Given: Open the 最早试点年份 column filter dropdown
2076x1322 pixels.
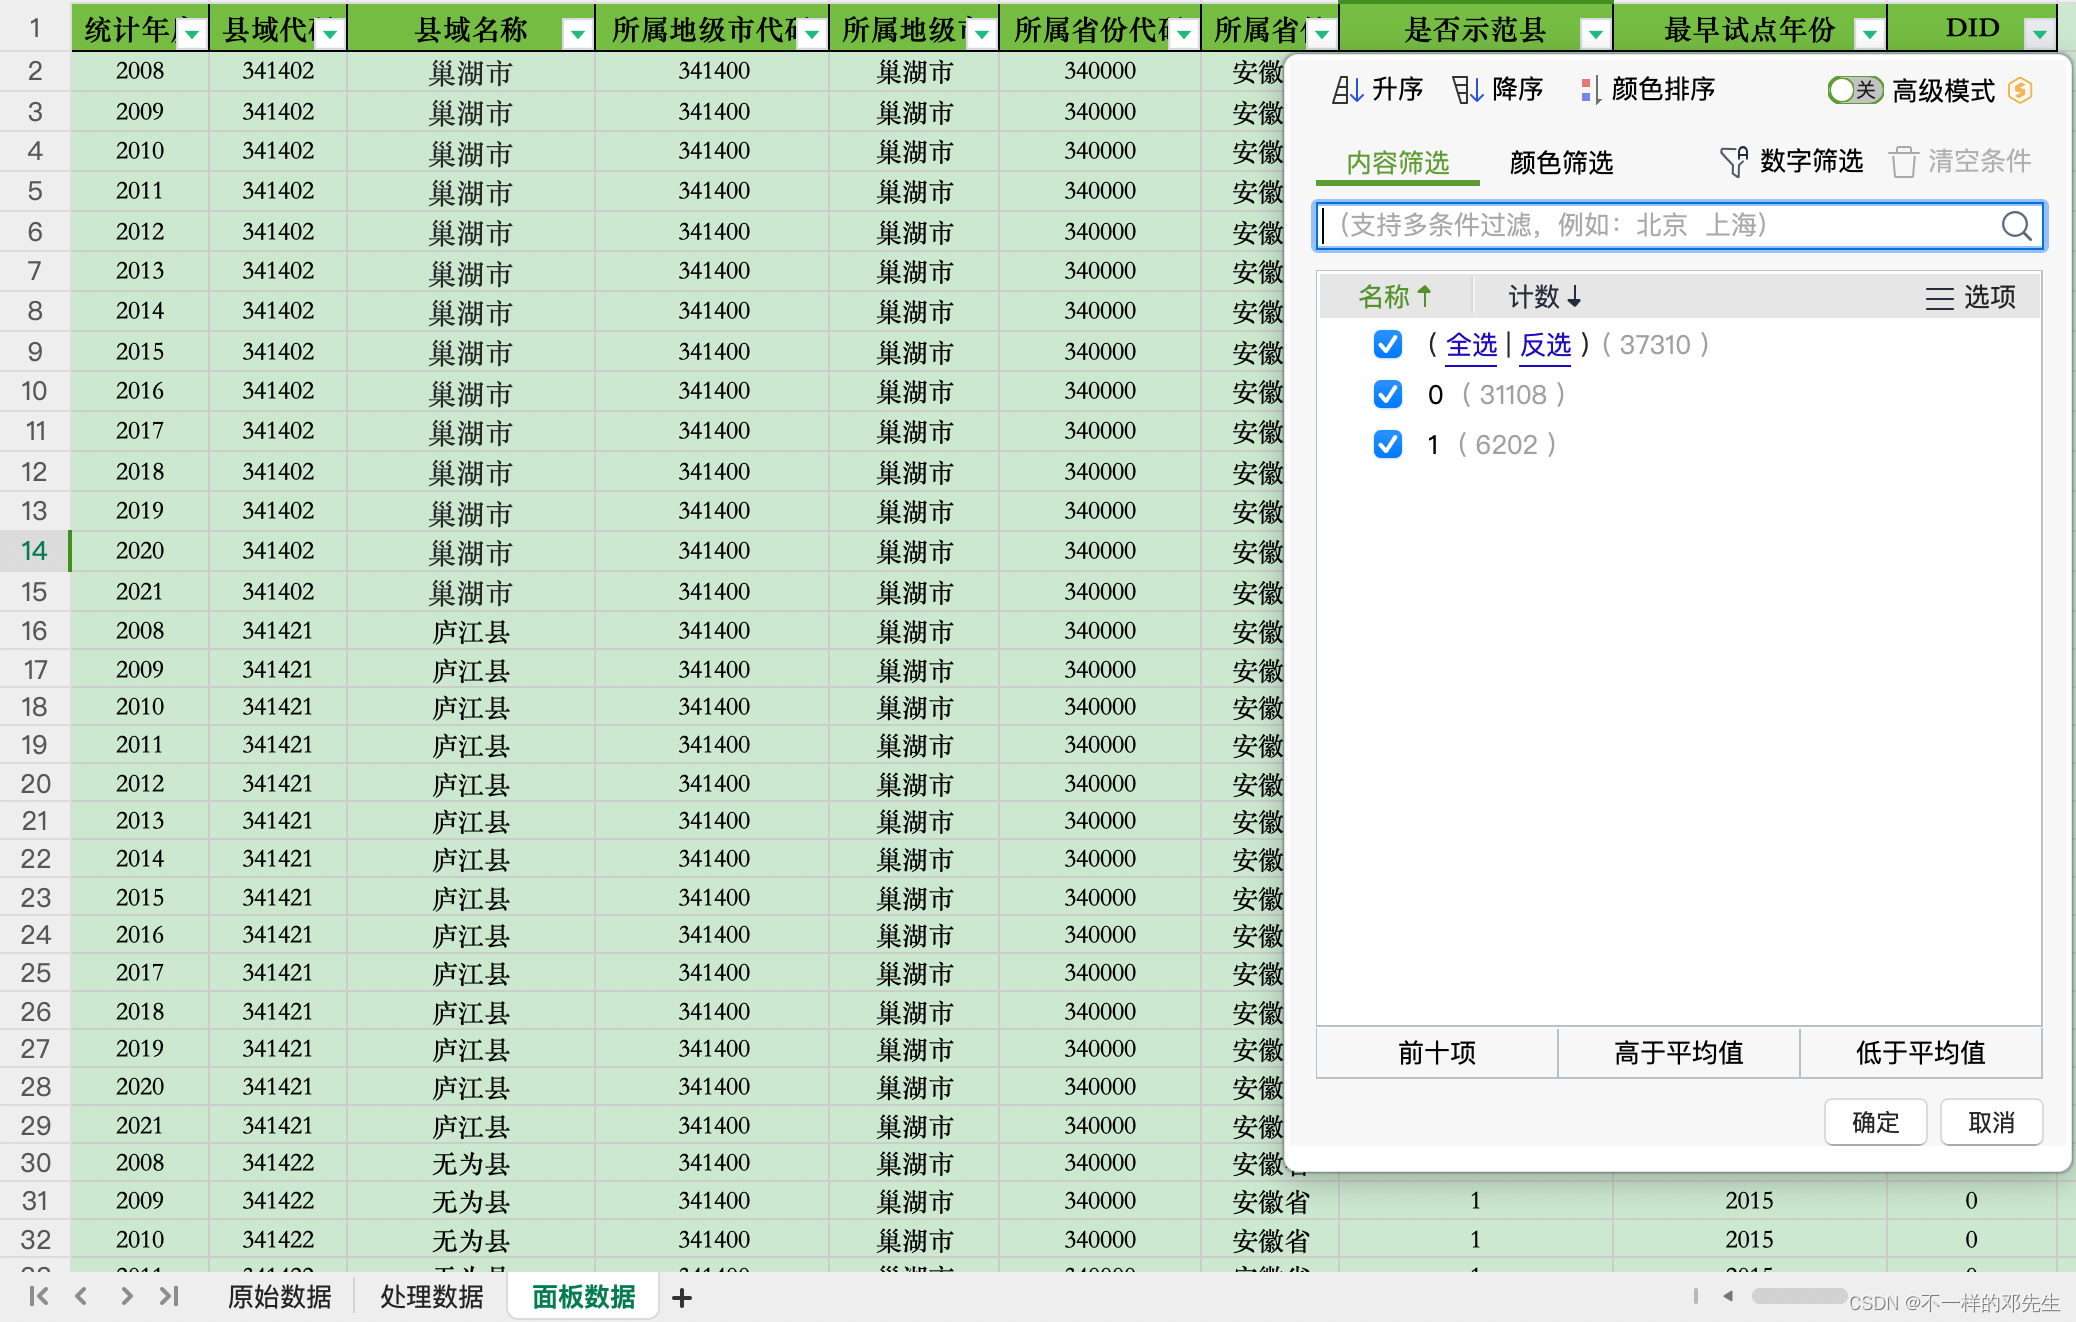Looking at the screenshot, I should click(x=1868, y=34).
